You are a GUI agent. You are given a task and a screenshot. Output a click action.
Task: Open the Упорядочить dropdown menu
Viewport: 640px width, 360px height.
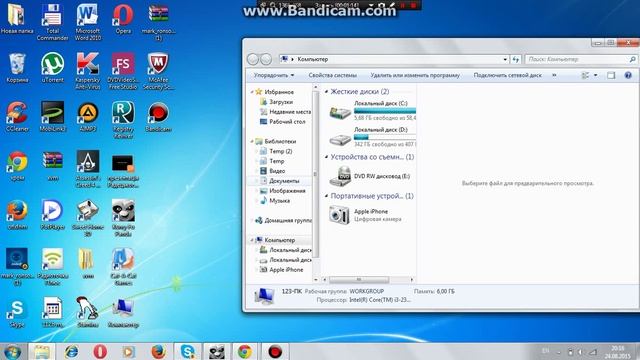[x=273, y=75]
